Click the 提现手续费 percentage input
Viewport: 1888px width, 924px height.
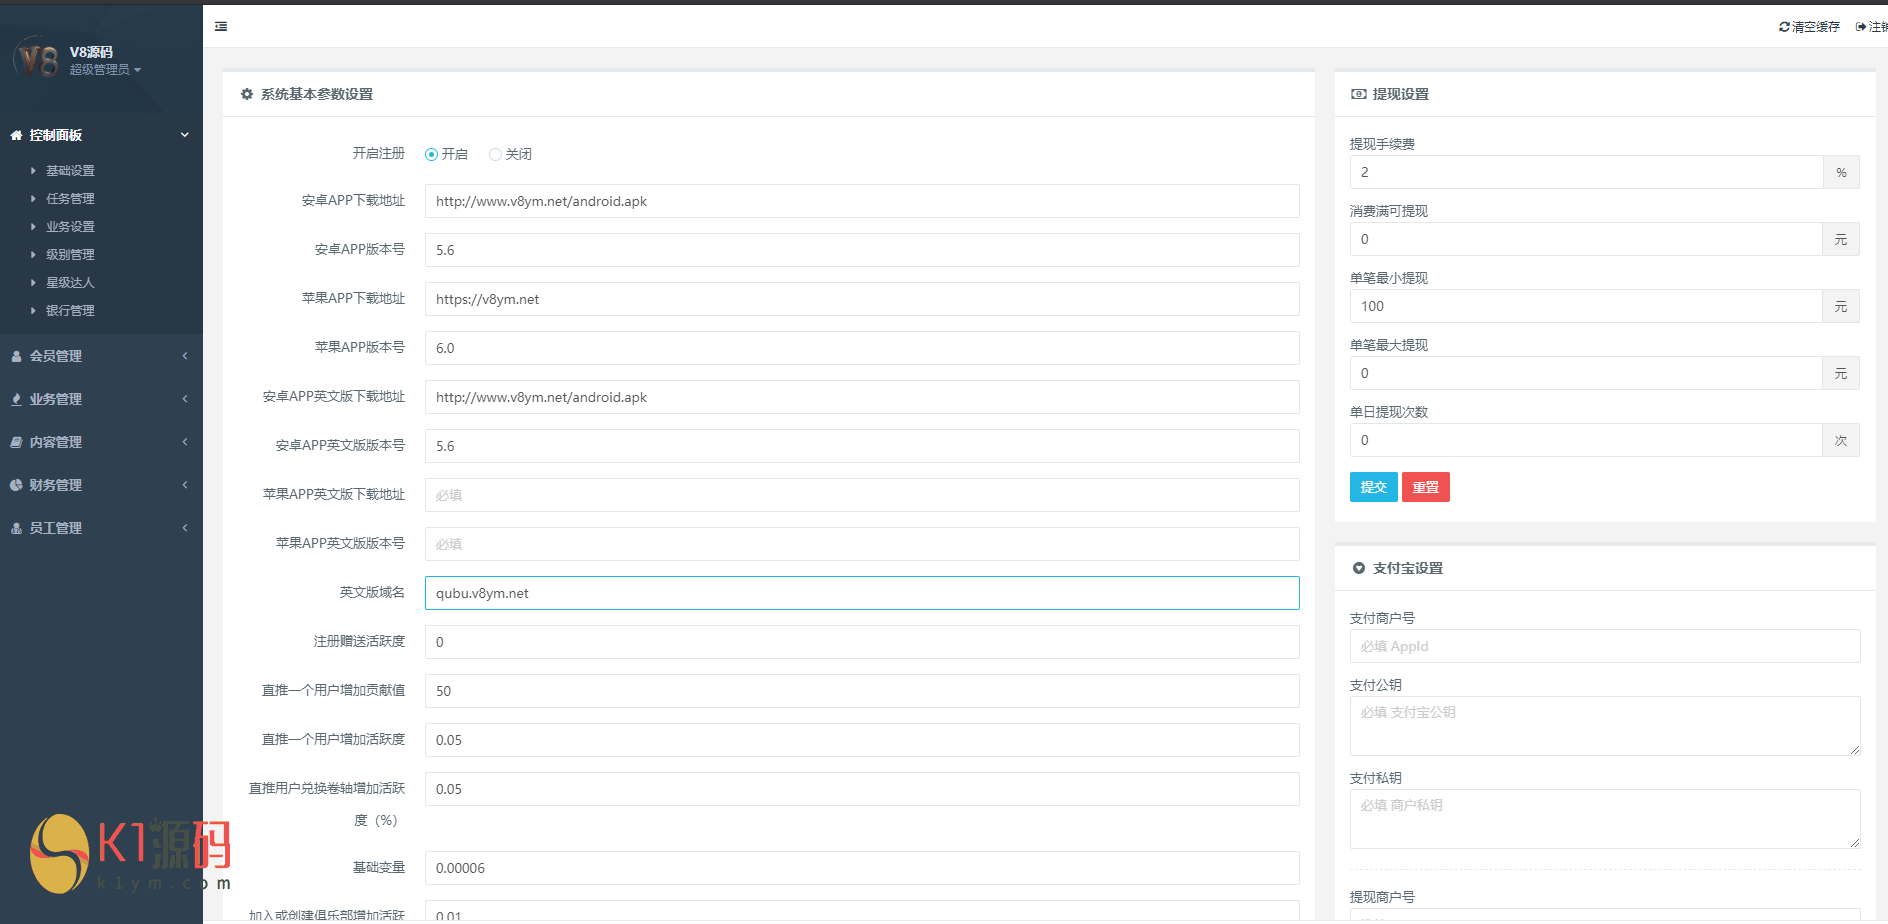1586,172
